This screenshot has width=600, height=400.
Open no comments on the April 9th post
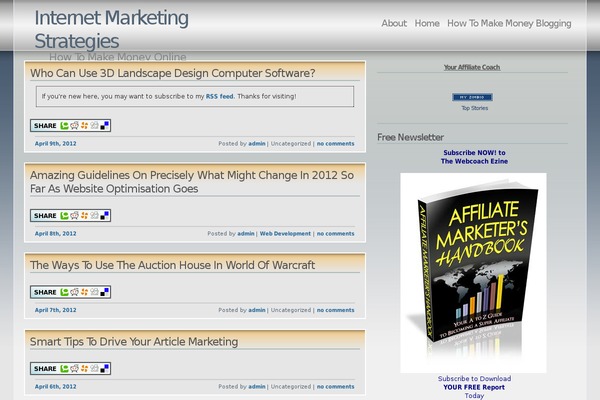(335, 144)
